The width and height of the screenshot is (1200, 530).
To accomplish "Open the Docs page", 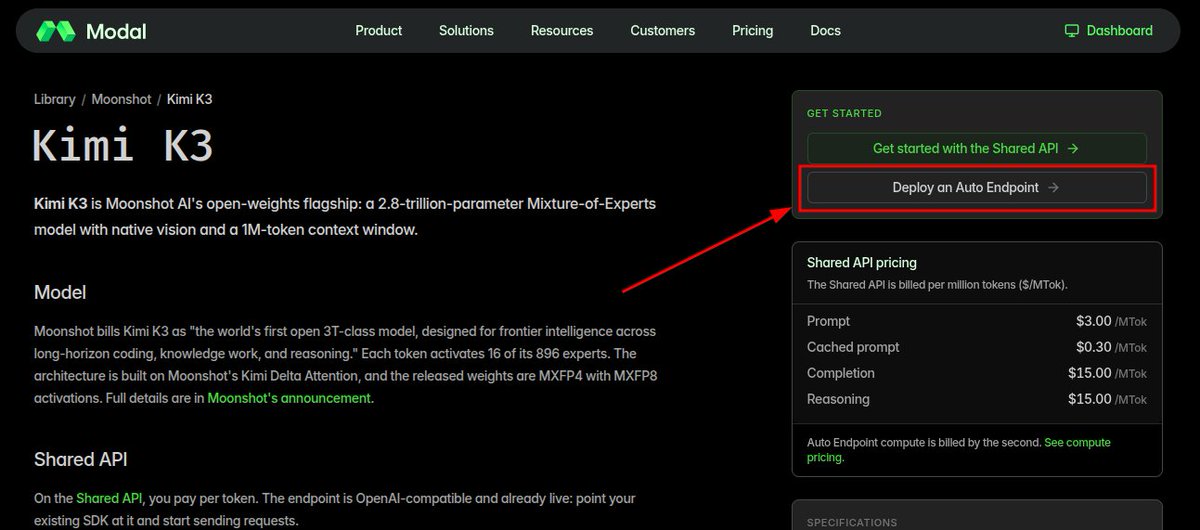I will [x=825, y=31].
